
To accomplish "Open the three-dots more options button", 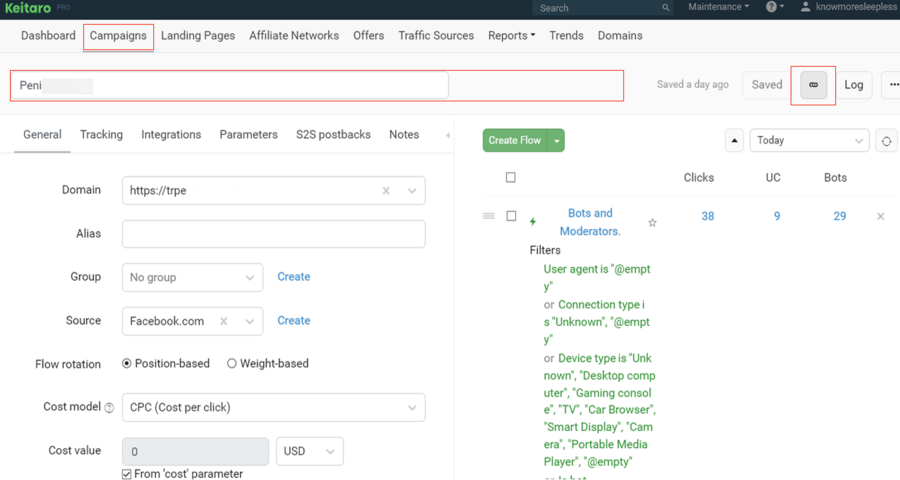I will pyautogui.click(x=892, y=85).
